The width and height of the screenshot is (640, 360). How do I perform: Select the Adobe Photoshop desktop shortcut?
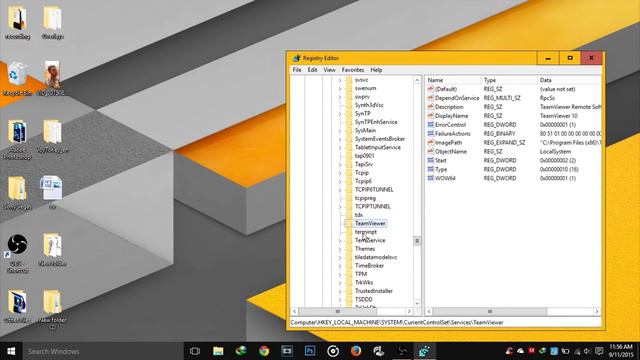(x=17, y=140)
